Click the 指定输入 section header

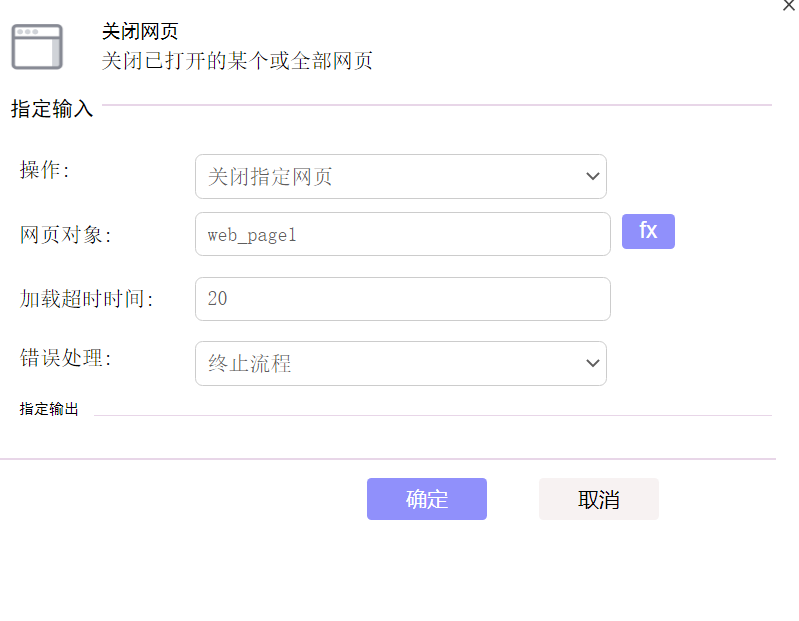52,109
